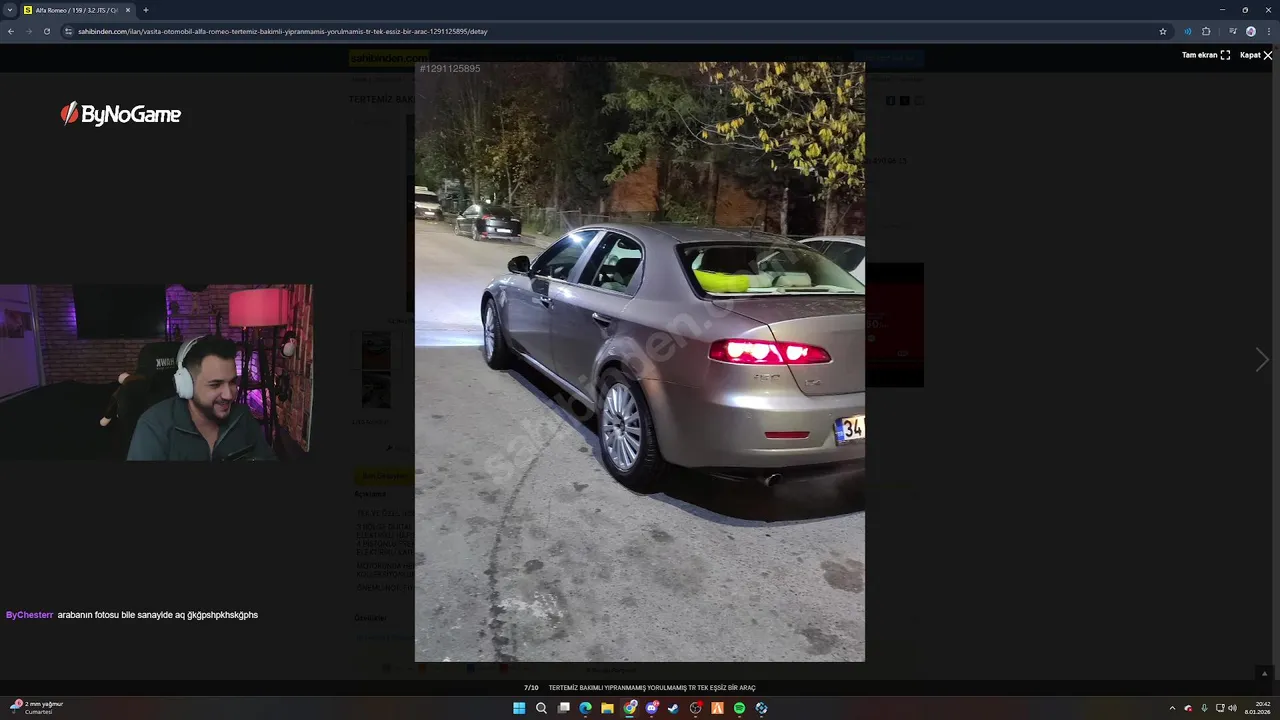Click the 7/10 photo counter
This screenshot has width=1280, height=720.
(531, 688)
